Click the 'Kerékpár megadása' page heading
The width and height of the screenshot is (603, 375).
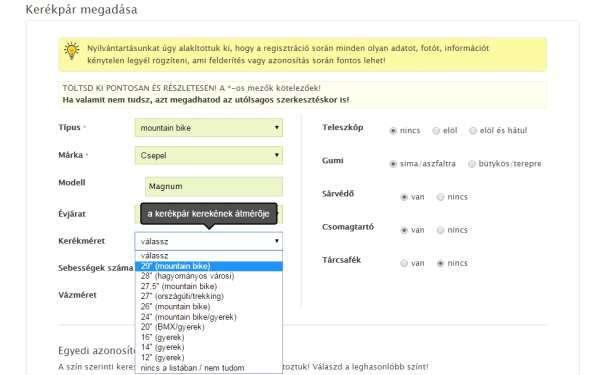point(81,10)
